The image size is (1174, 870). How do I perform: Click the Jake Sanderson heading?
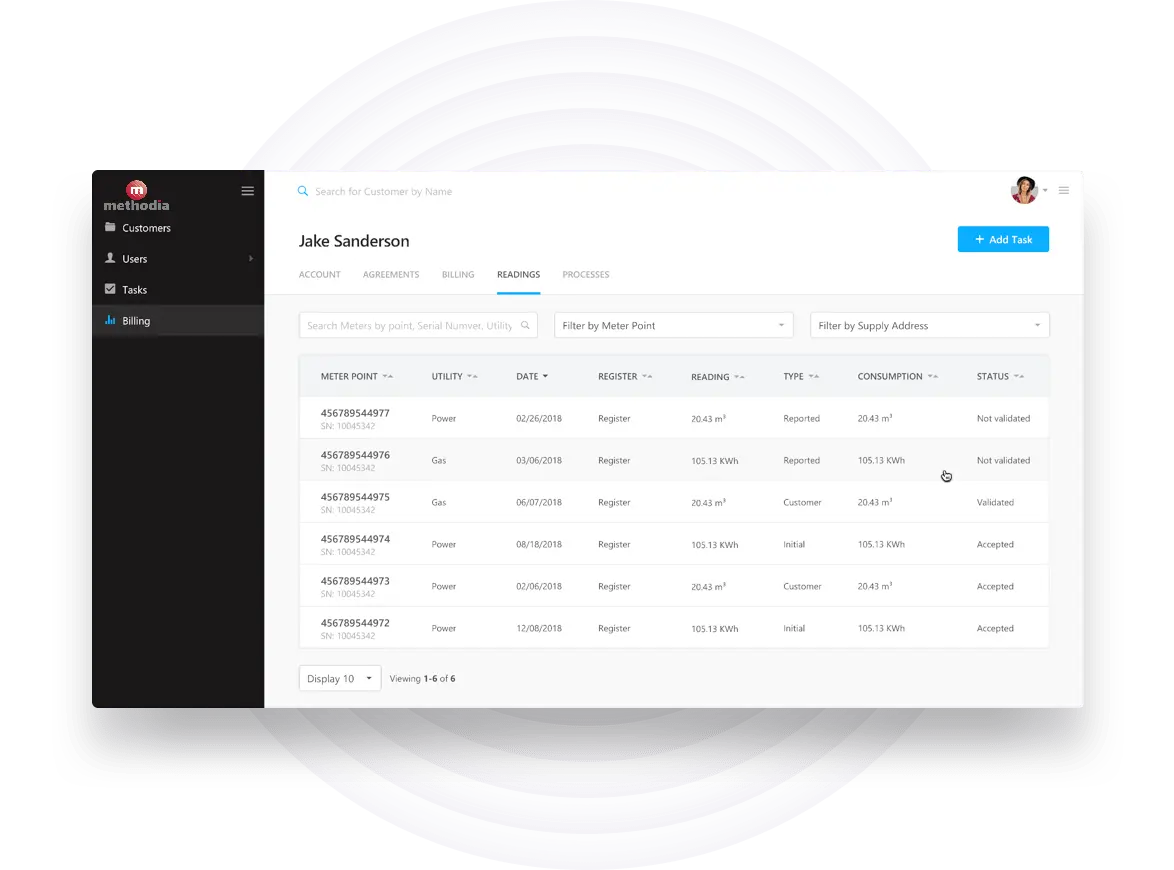tap(354, 241)
